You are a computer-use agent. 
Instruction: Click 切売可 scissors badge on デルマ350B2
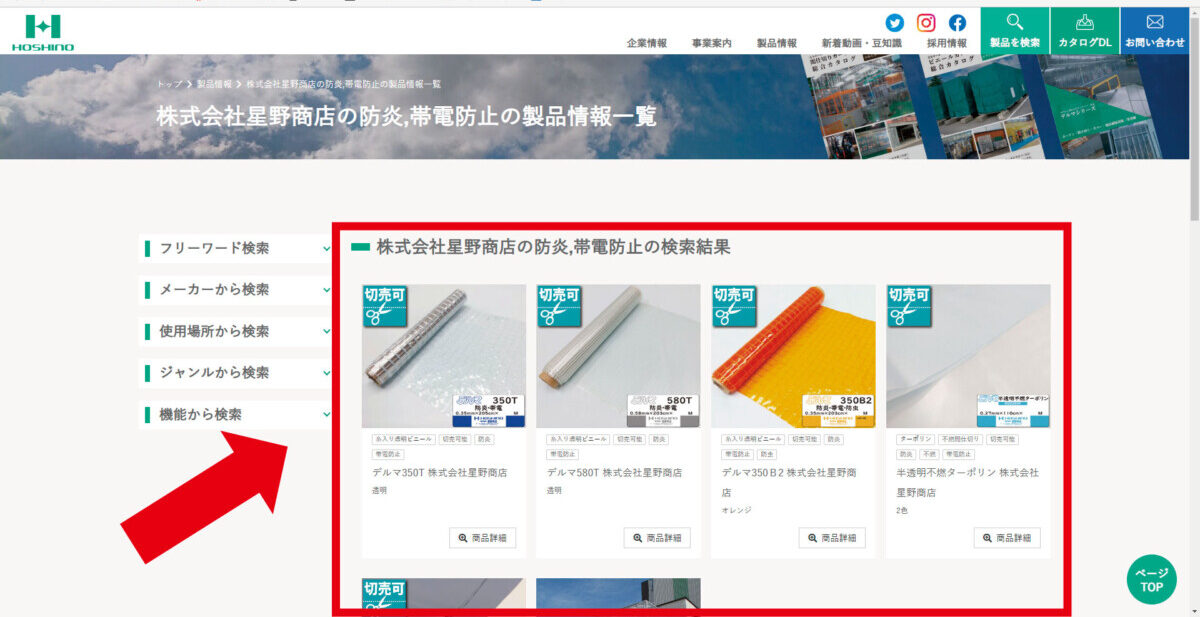(733, 307)
